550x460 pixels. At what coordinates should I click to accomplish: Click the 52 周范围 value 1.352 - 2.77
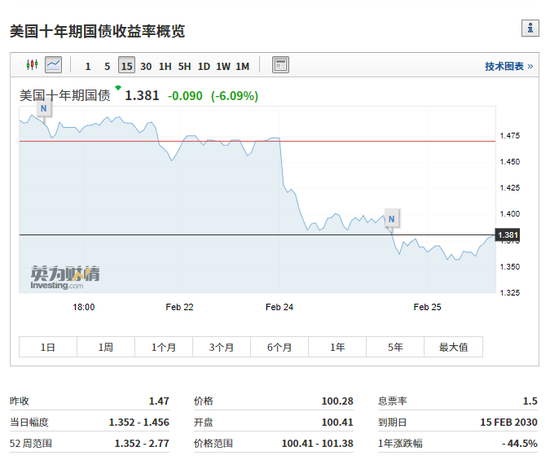point(142,443)
